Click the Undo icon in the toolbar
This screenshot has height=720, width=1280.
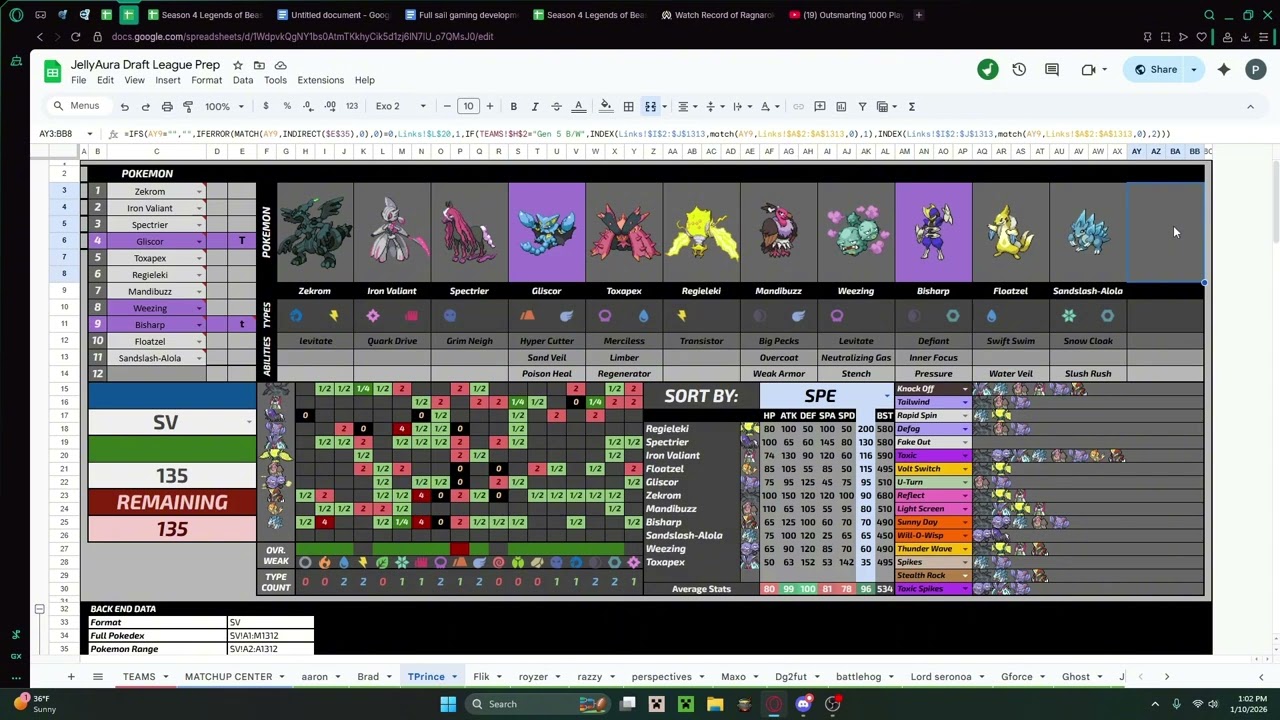click(124, 106)
